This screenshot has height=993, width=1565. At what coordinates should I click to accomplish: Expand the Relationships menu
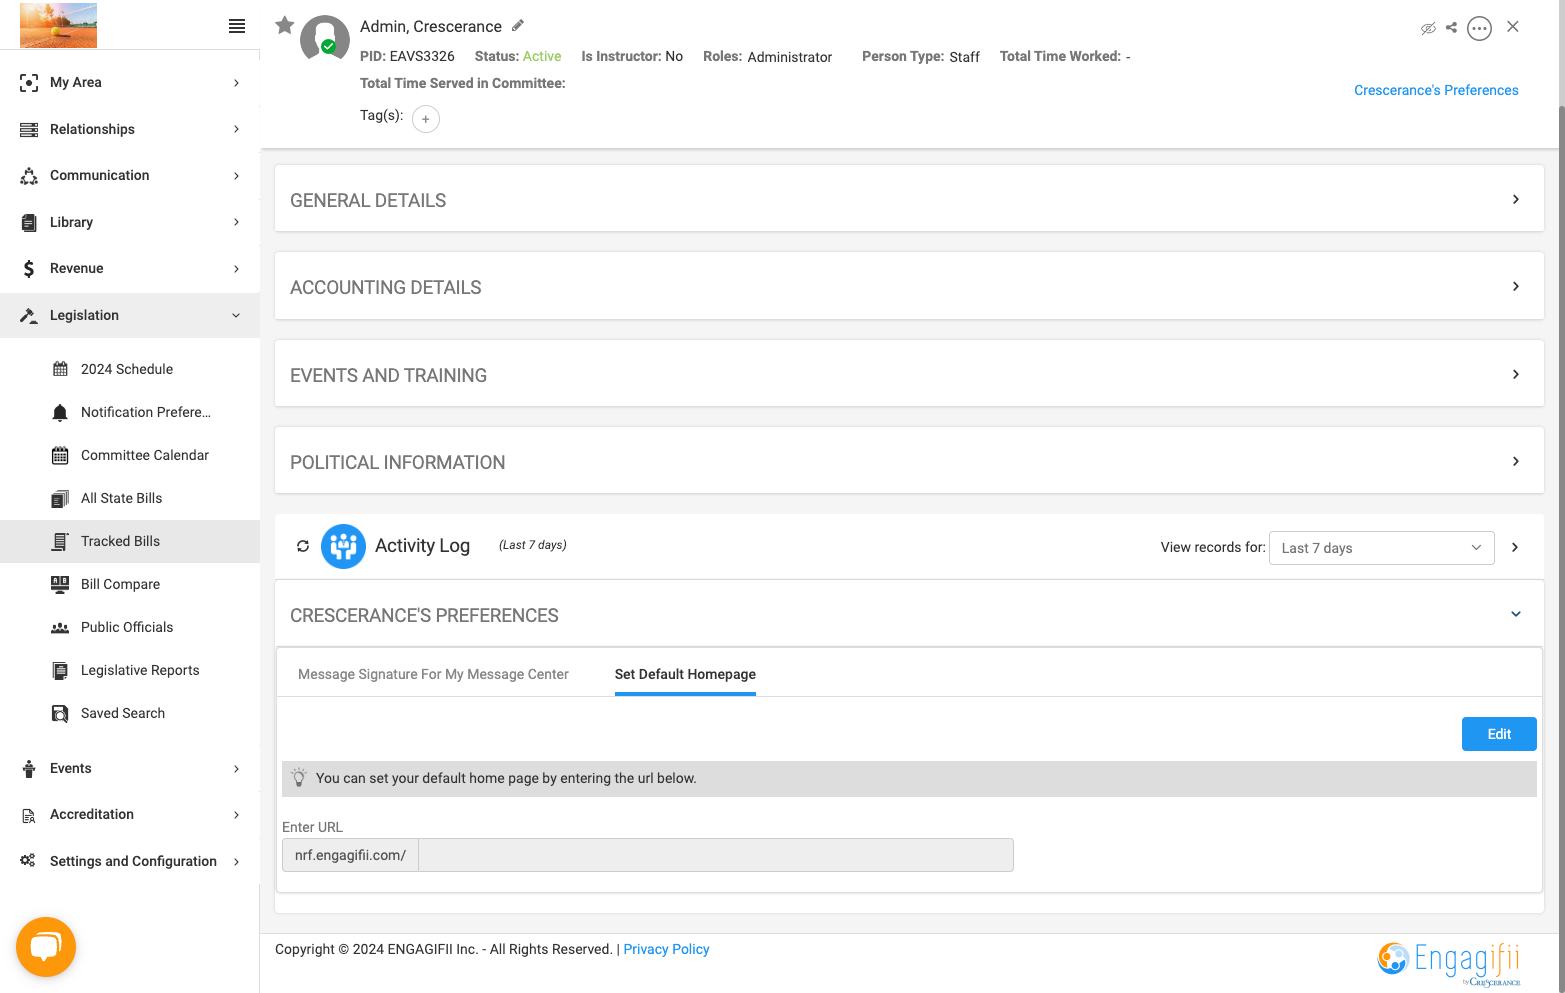point(130,129)
